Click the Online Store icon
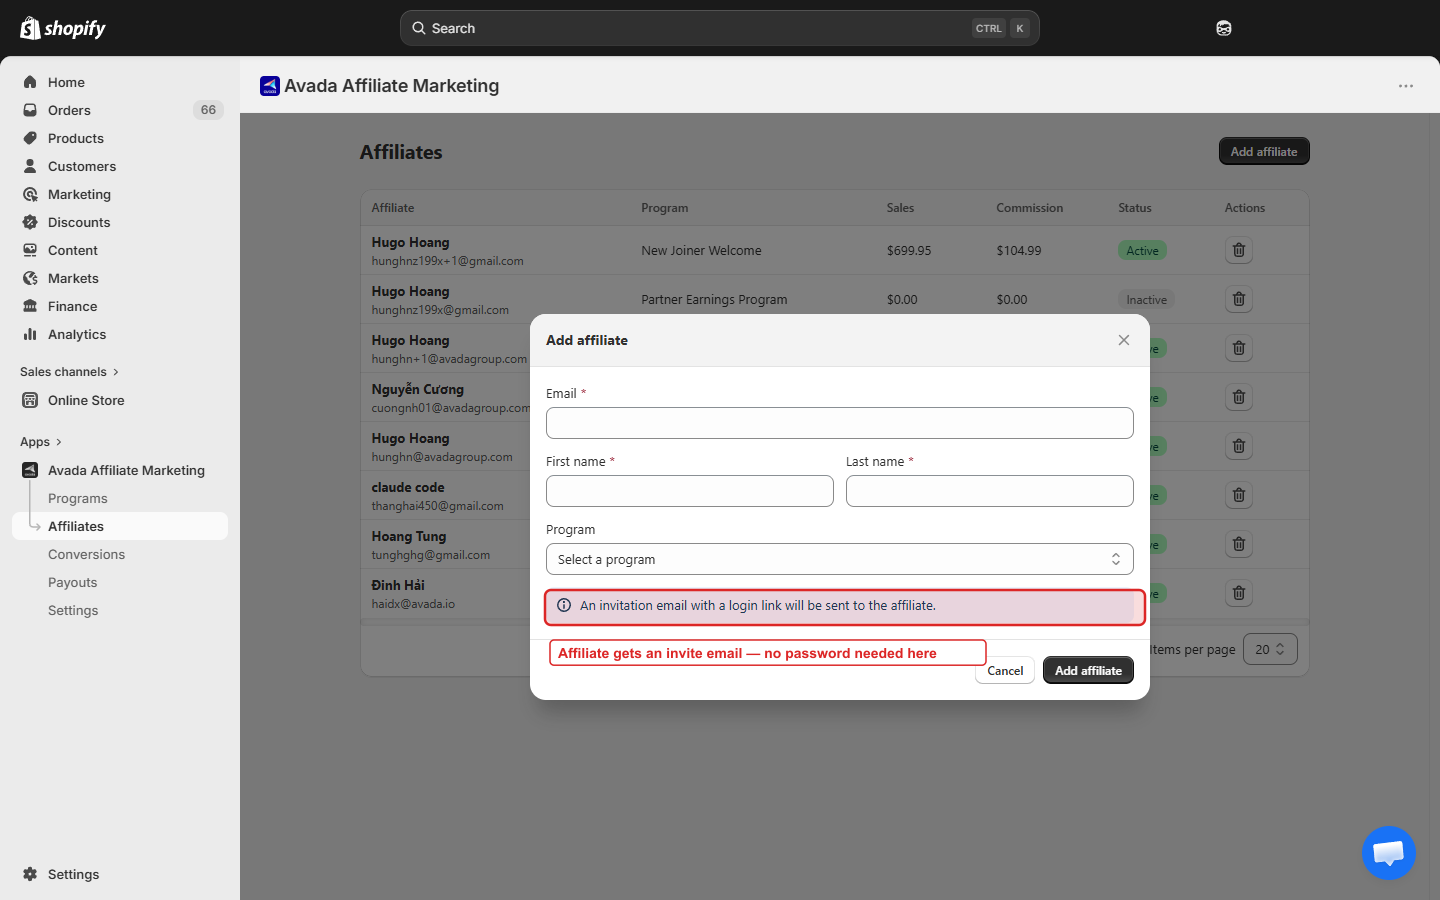 tap(30, 400)
